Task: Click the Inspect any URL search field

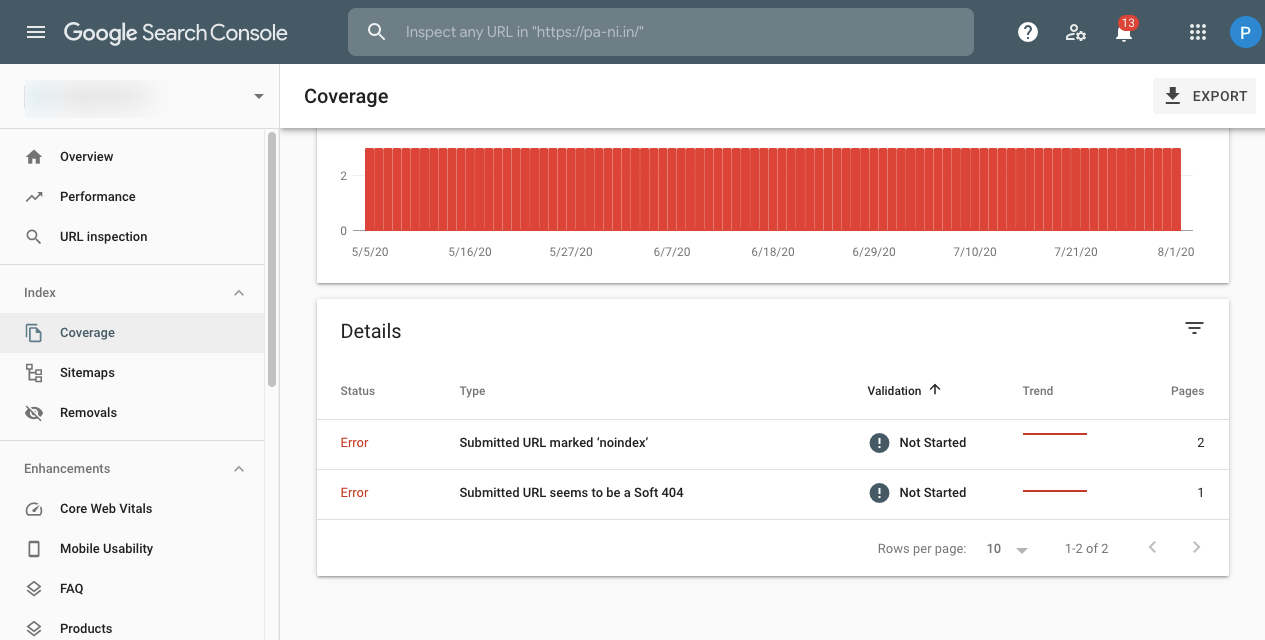Action: (660, 32)
